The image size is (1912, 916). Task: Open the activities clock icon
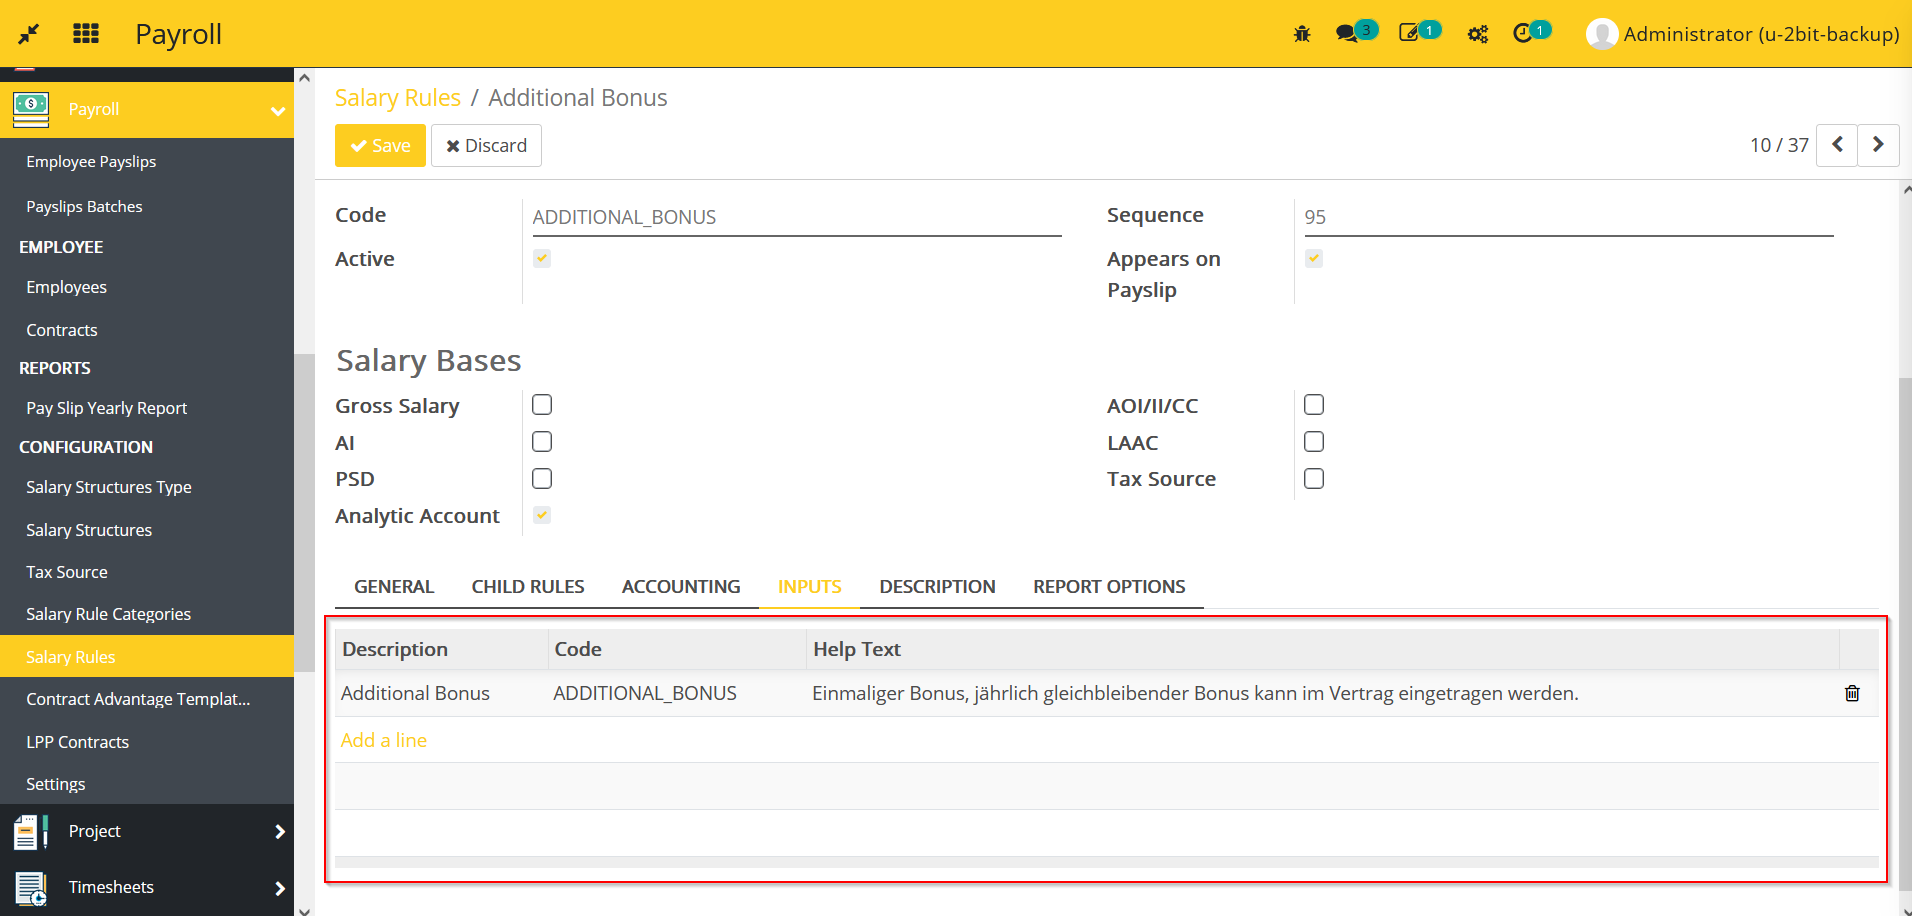[x=1523, y=33]
